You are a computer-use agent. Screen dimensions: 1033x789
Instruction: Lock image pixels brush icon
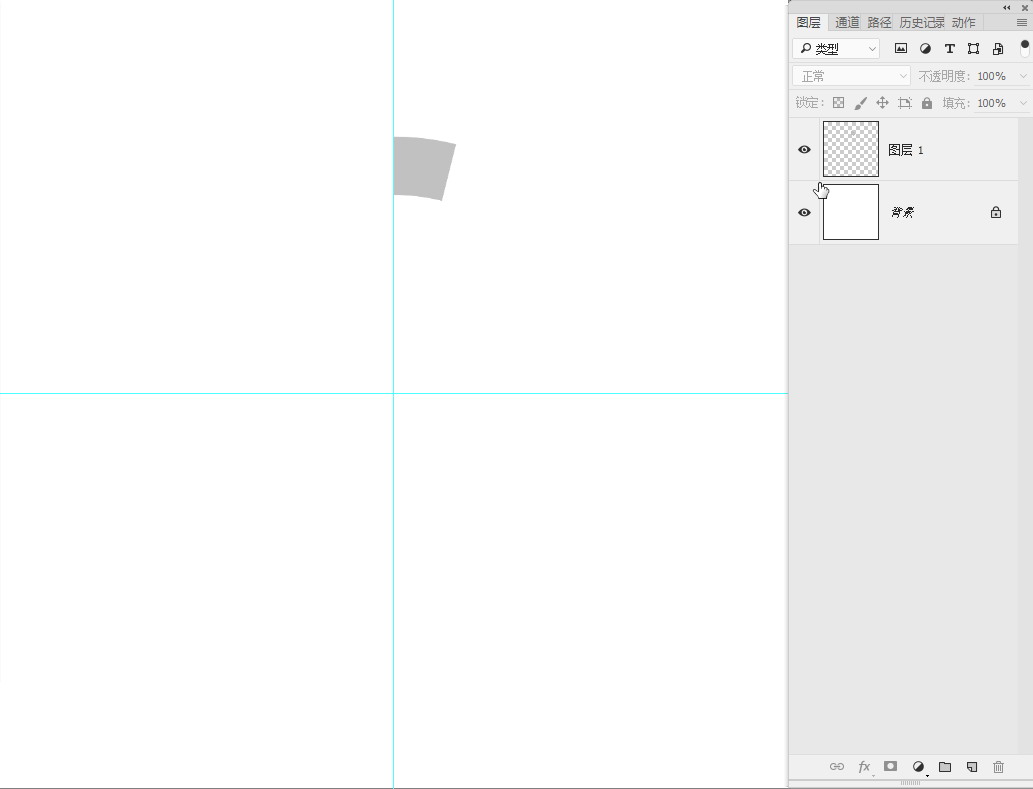860,103
